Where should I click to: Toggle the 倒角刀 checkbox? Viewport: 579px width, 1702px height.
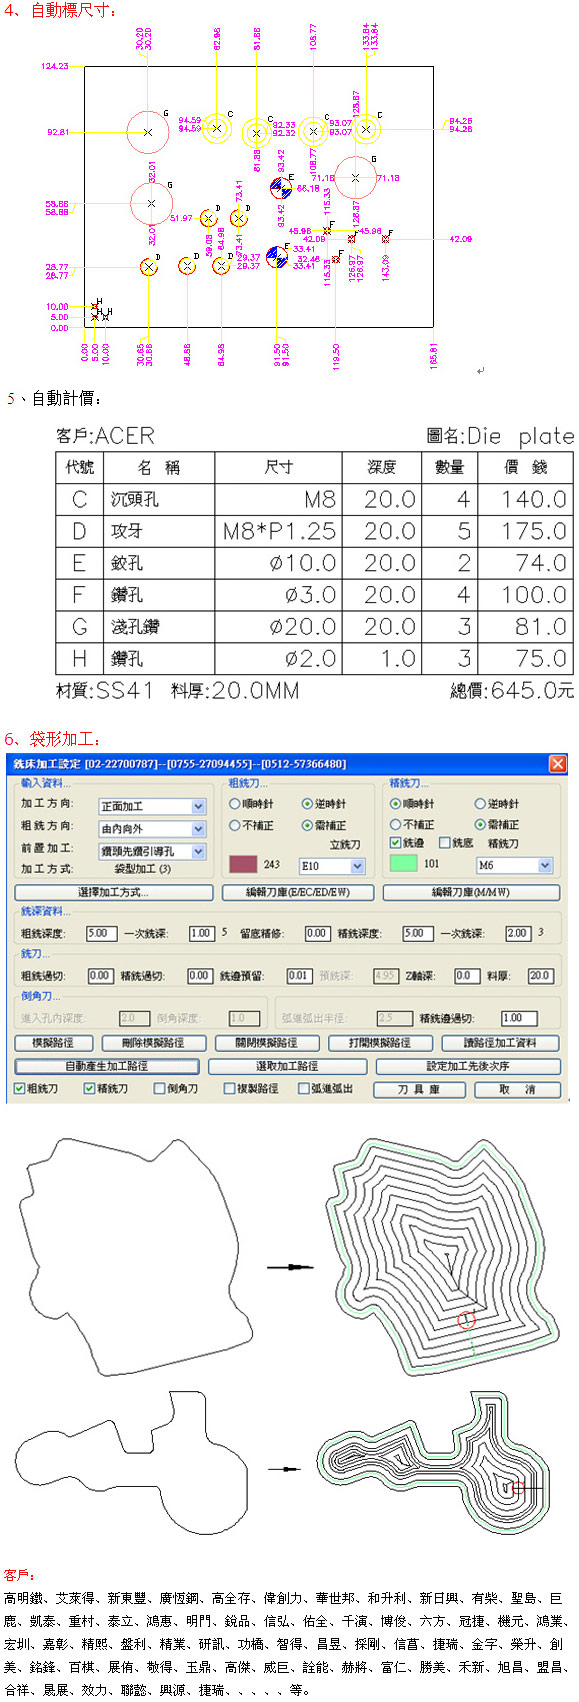[x=159, y=1088]
